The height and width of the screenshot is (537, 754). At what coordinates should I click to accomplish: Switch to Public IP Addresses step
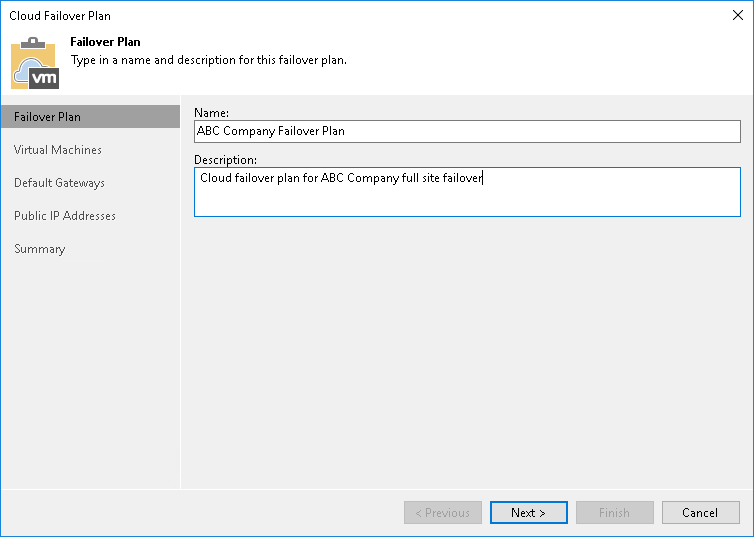(65, 216)
